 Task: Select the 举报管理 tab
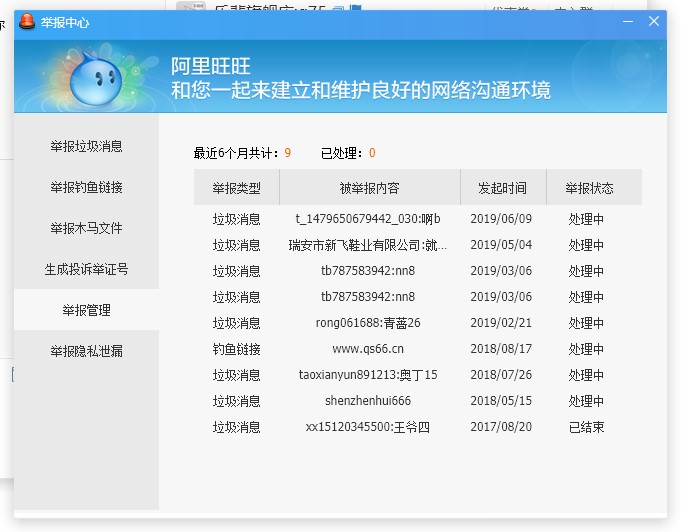pyautogui.click(x=86, y=310)
